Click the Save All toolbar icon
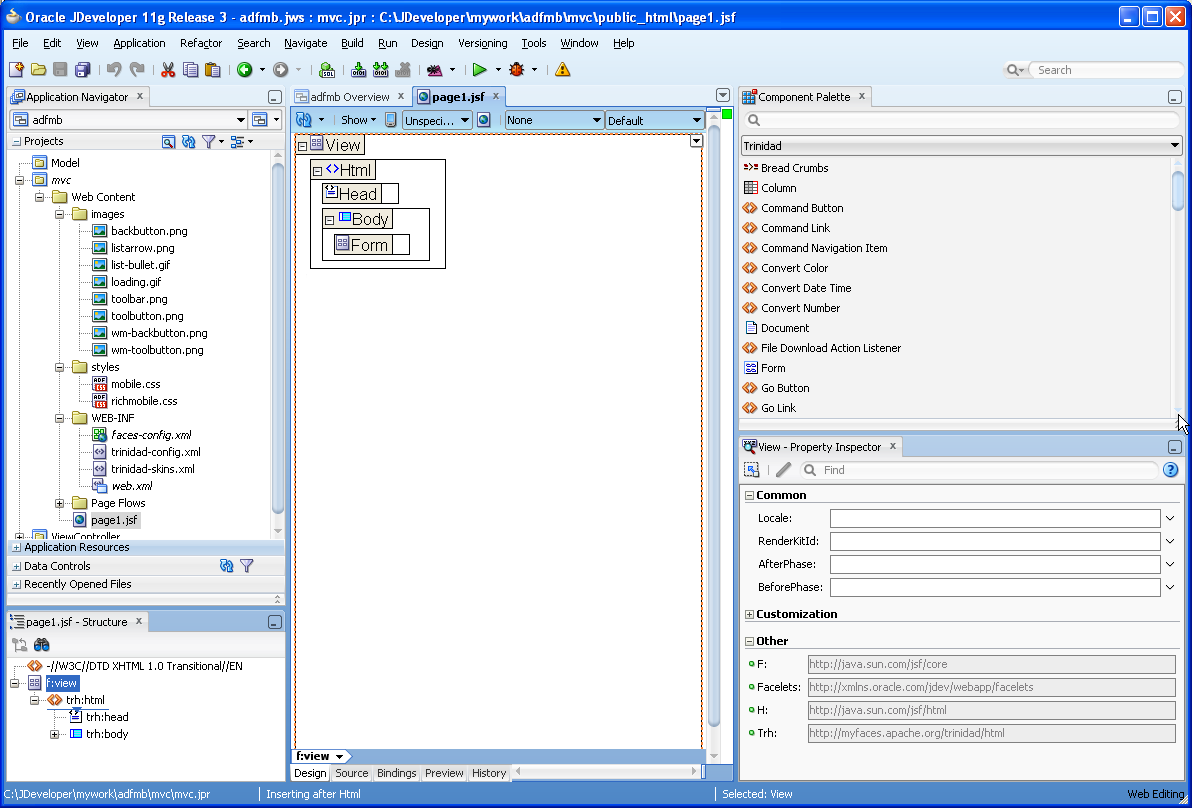Image resolution: width=1192 pixels, height=808 pixels. (x=82, y=70)
